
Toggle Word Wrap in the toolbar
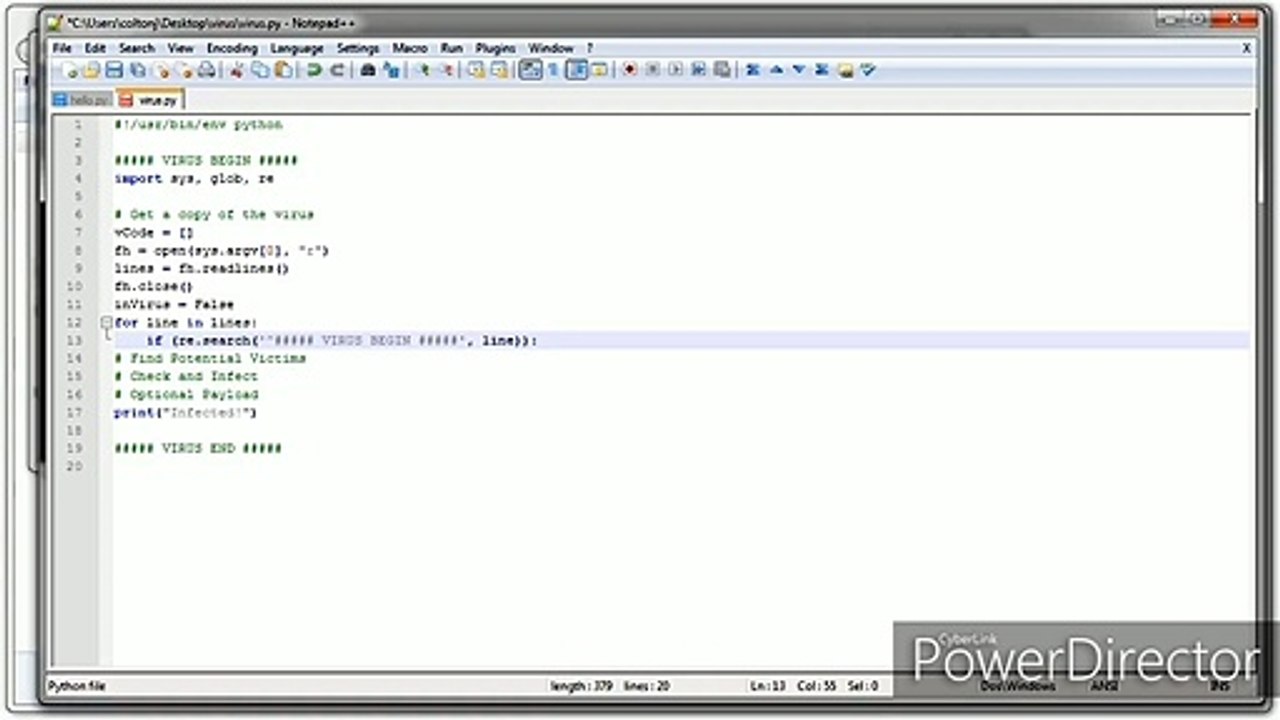coord(530,70)
